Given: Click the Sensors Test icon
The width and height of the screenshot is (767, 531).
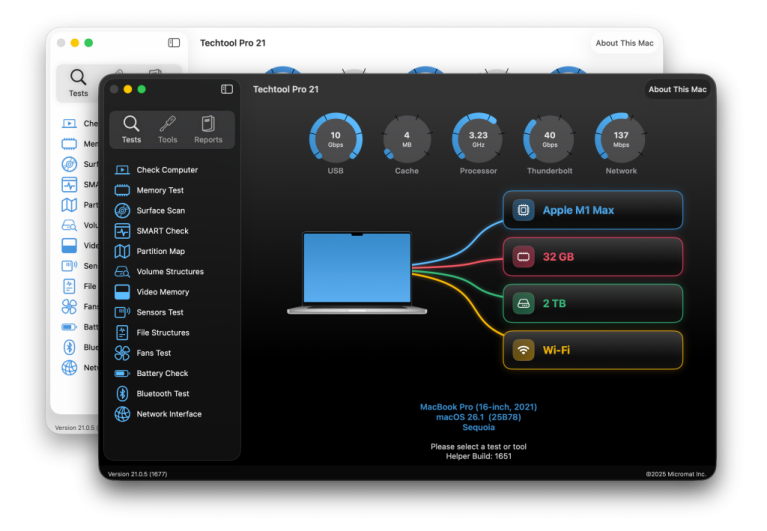Looking at the screenshot, I should [x=122, y=312].
